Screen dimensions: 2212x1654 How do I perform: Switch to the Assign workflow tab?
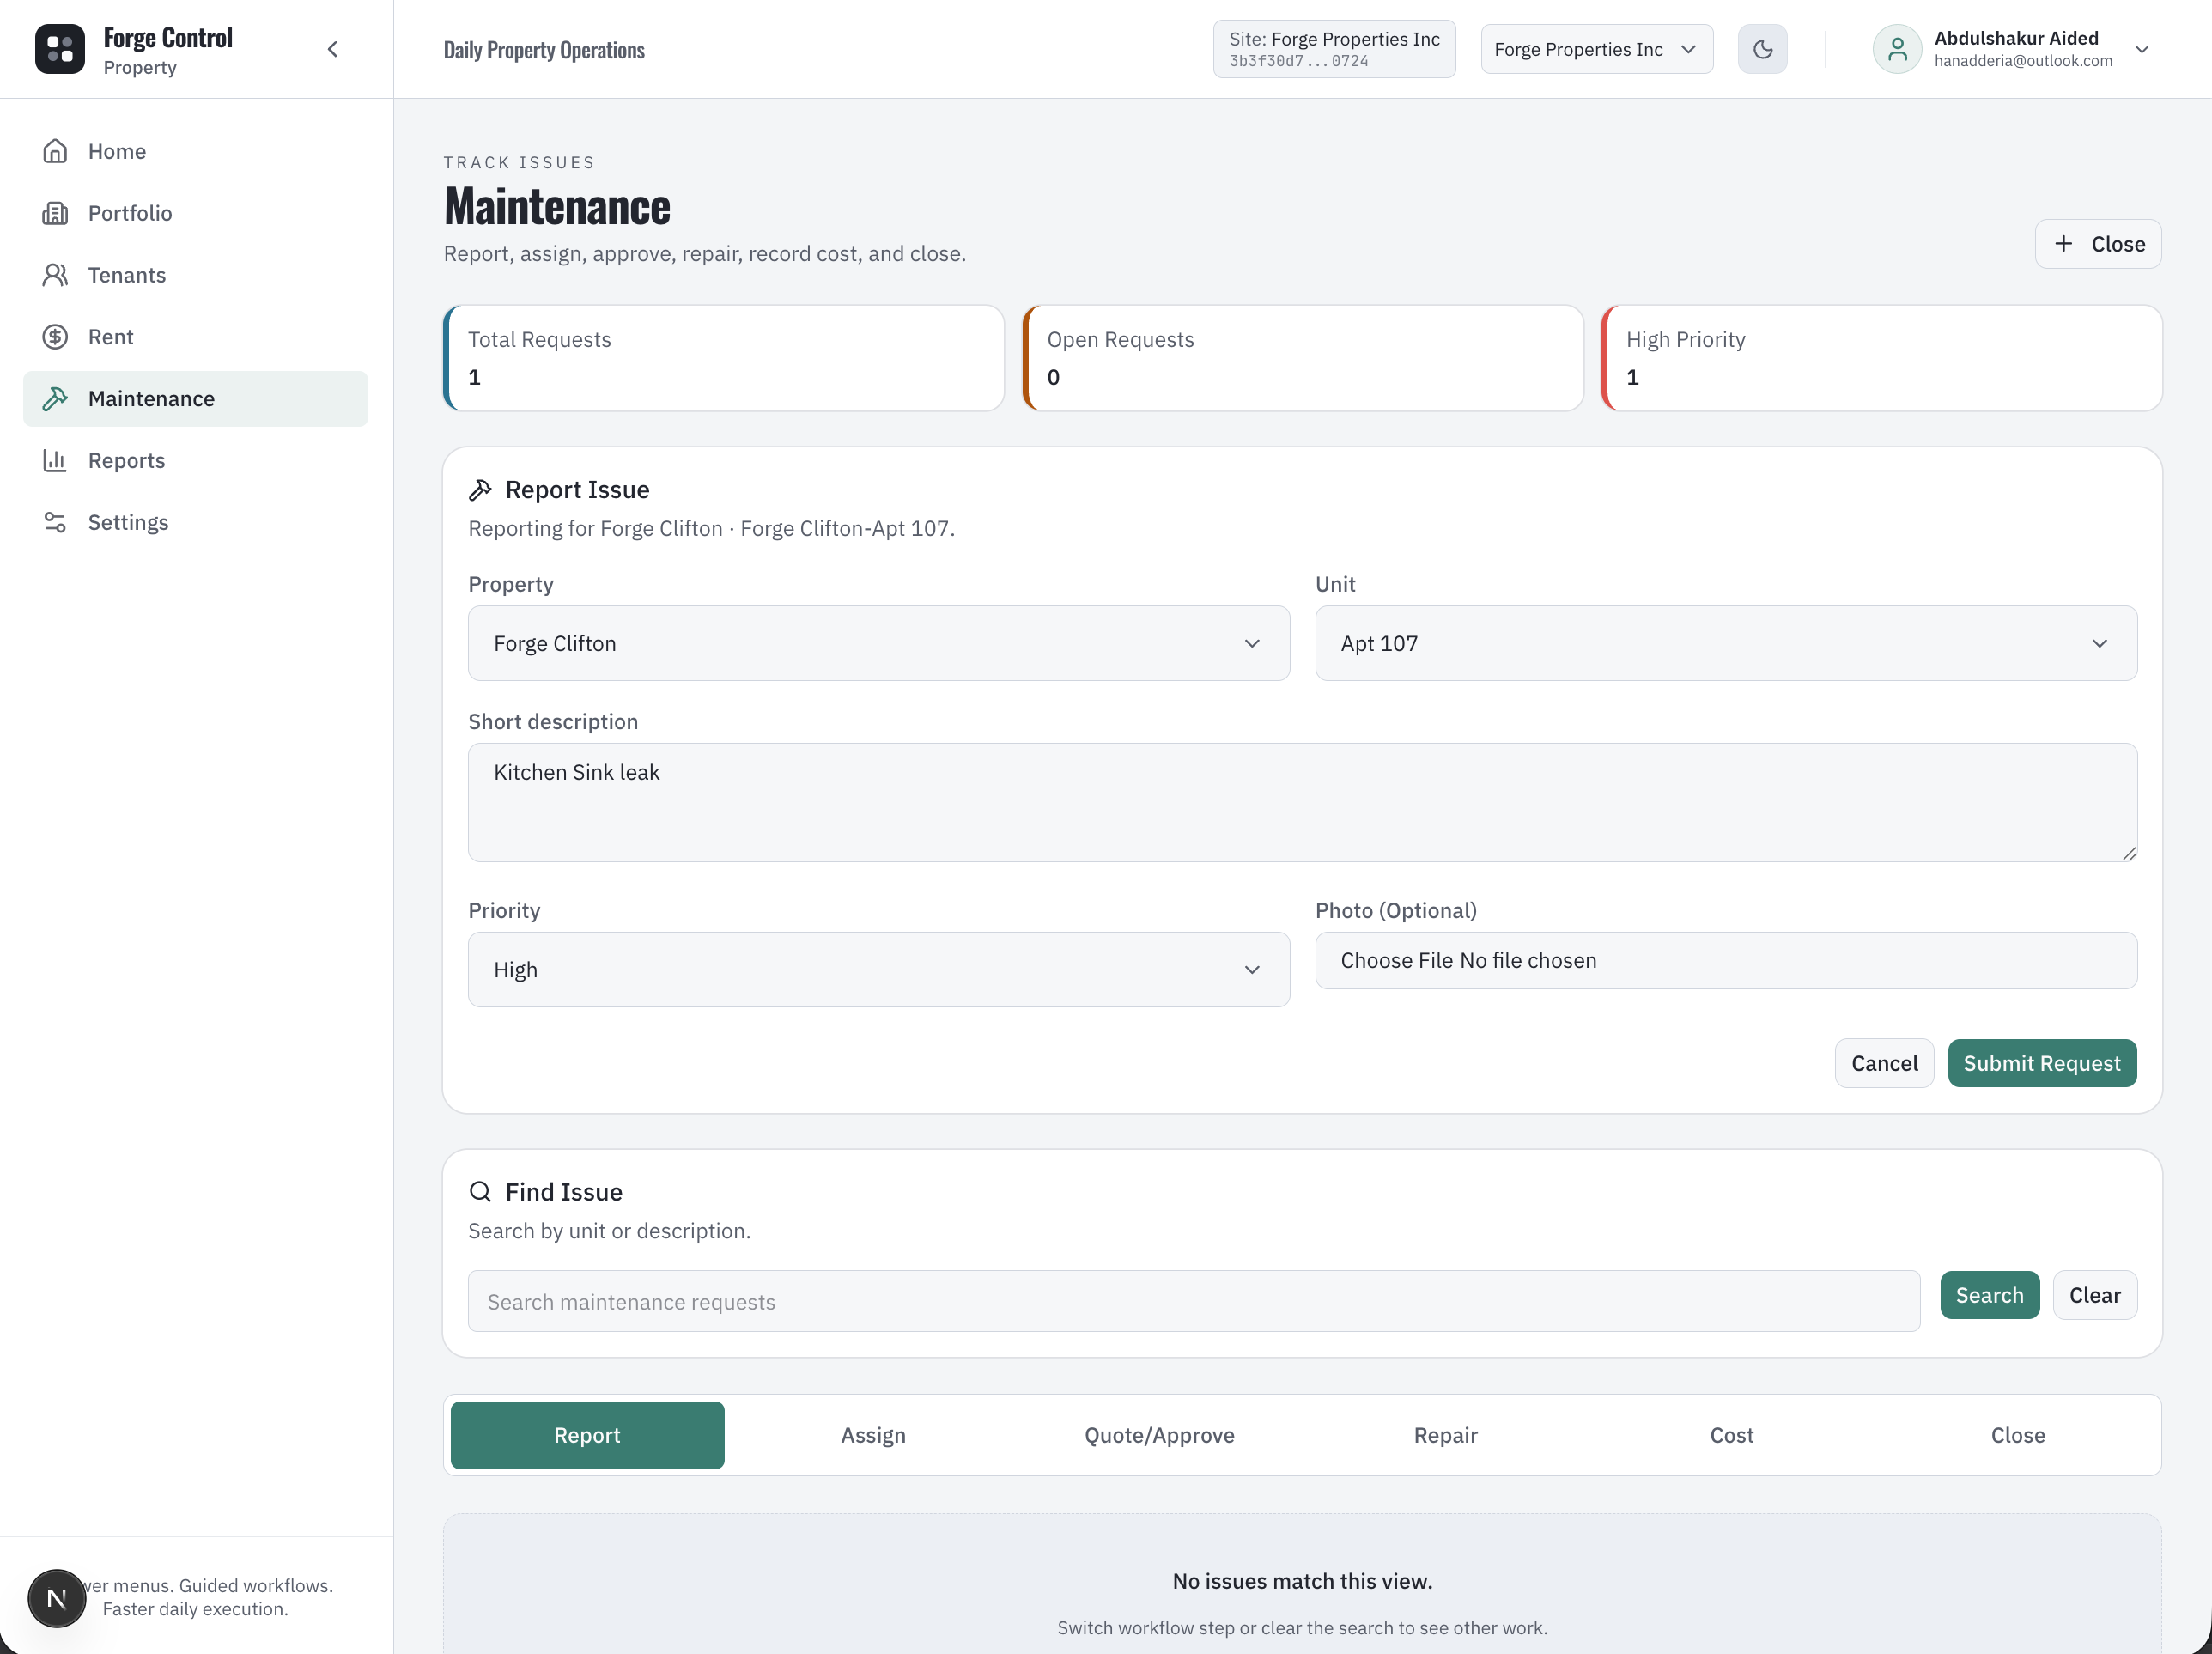873,1435
